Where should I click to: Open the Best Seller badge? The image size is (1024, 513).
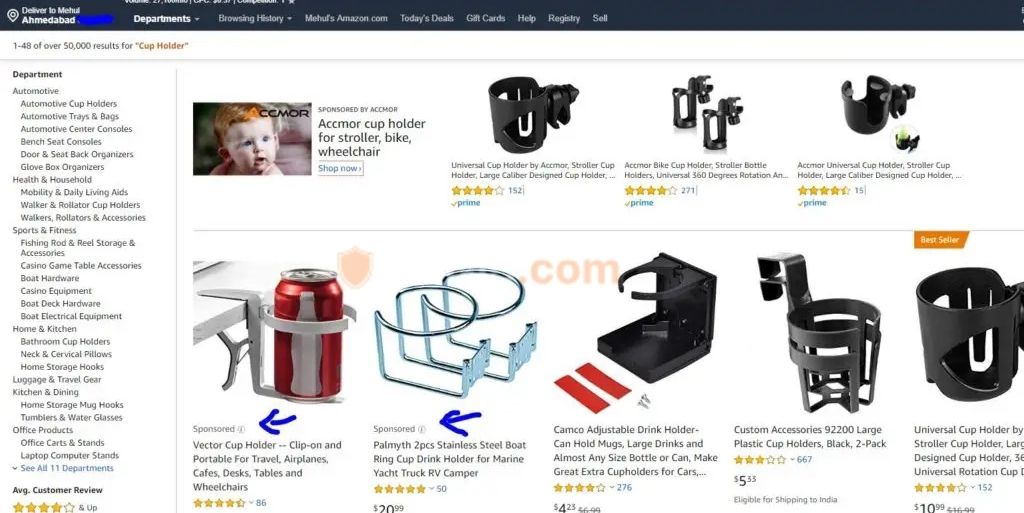click(940, 240)
